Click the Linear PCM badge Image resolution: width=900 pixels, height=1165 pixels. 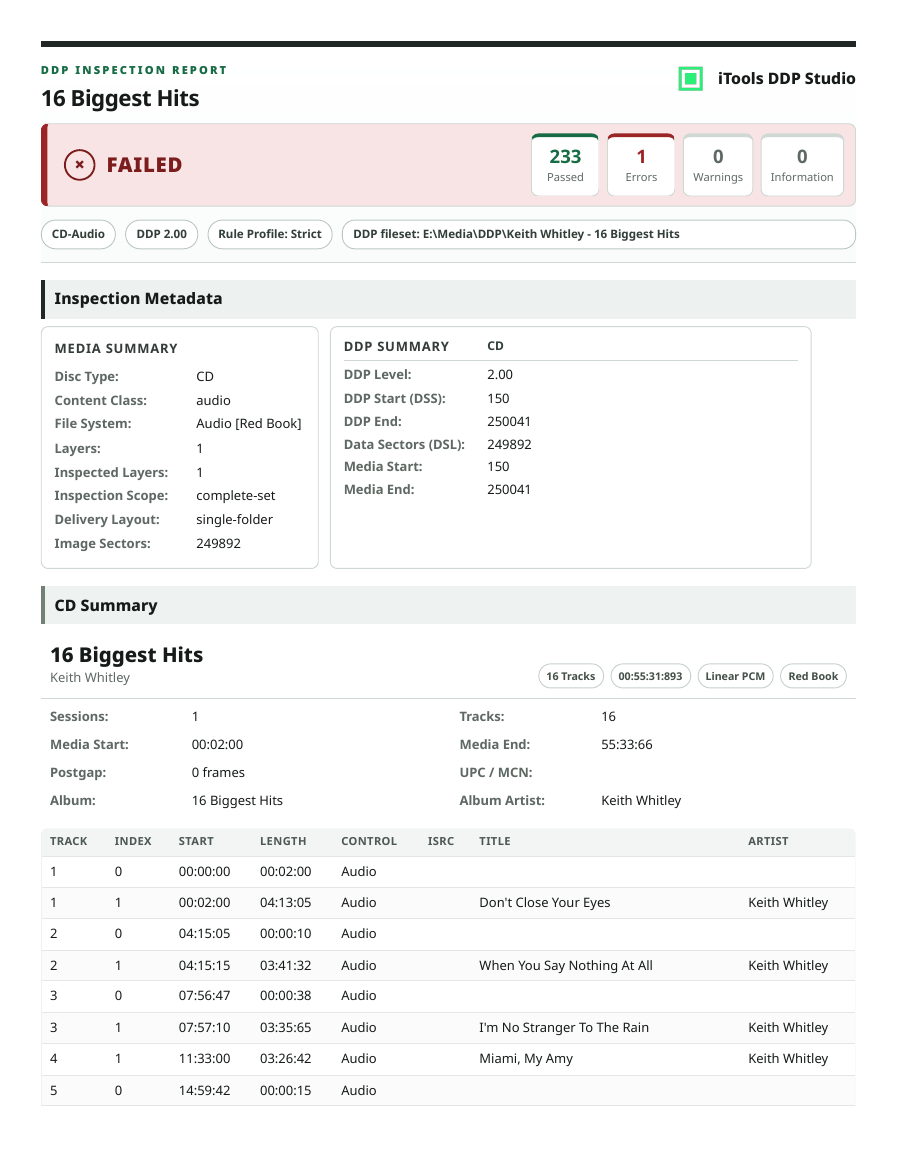click(735, 676)
